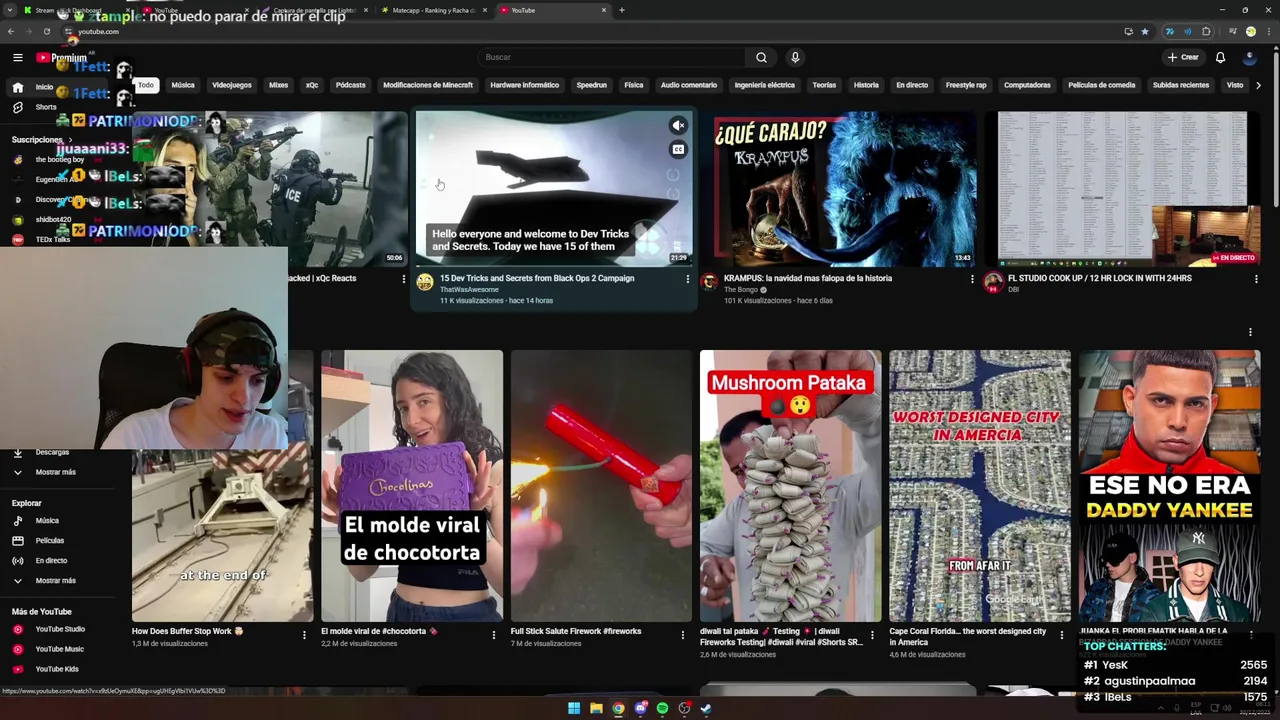Select the Historia chip
1280x720 pixels.
pyautogui.click(x=866, y=85)
